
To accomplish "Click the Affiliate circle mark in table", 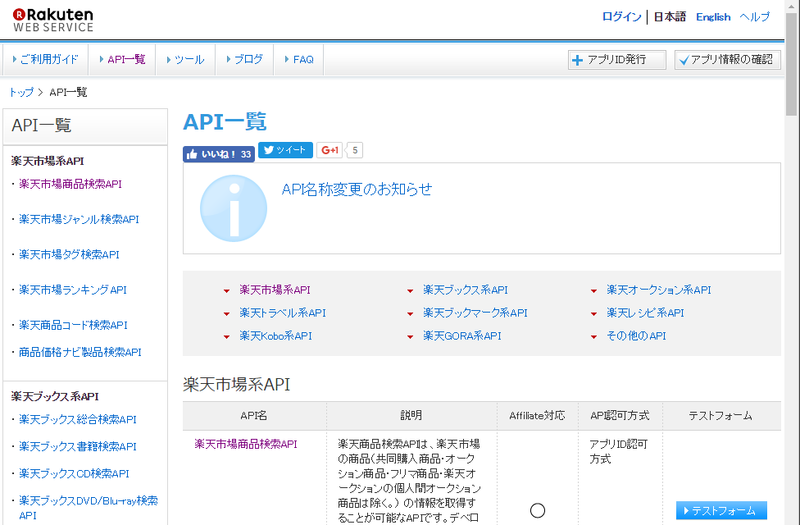I will (537, 510).
